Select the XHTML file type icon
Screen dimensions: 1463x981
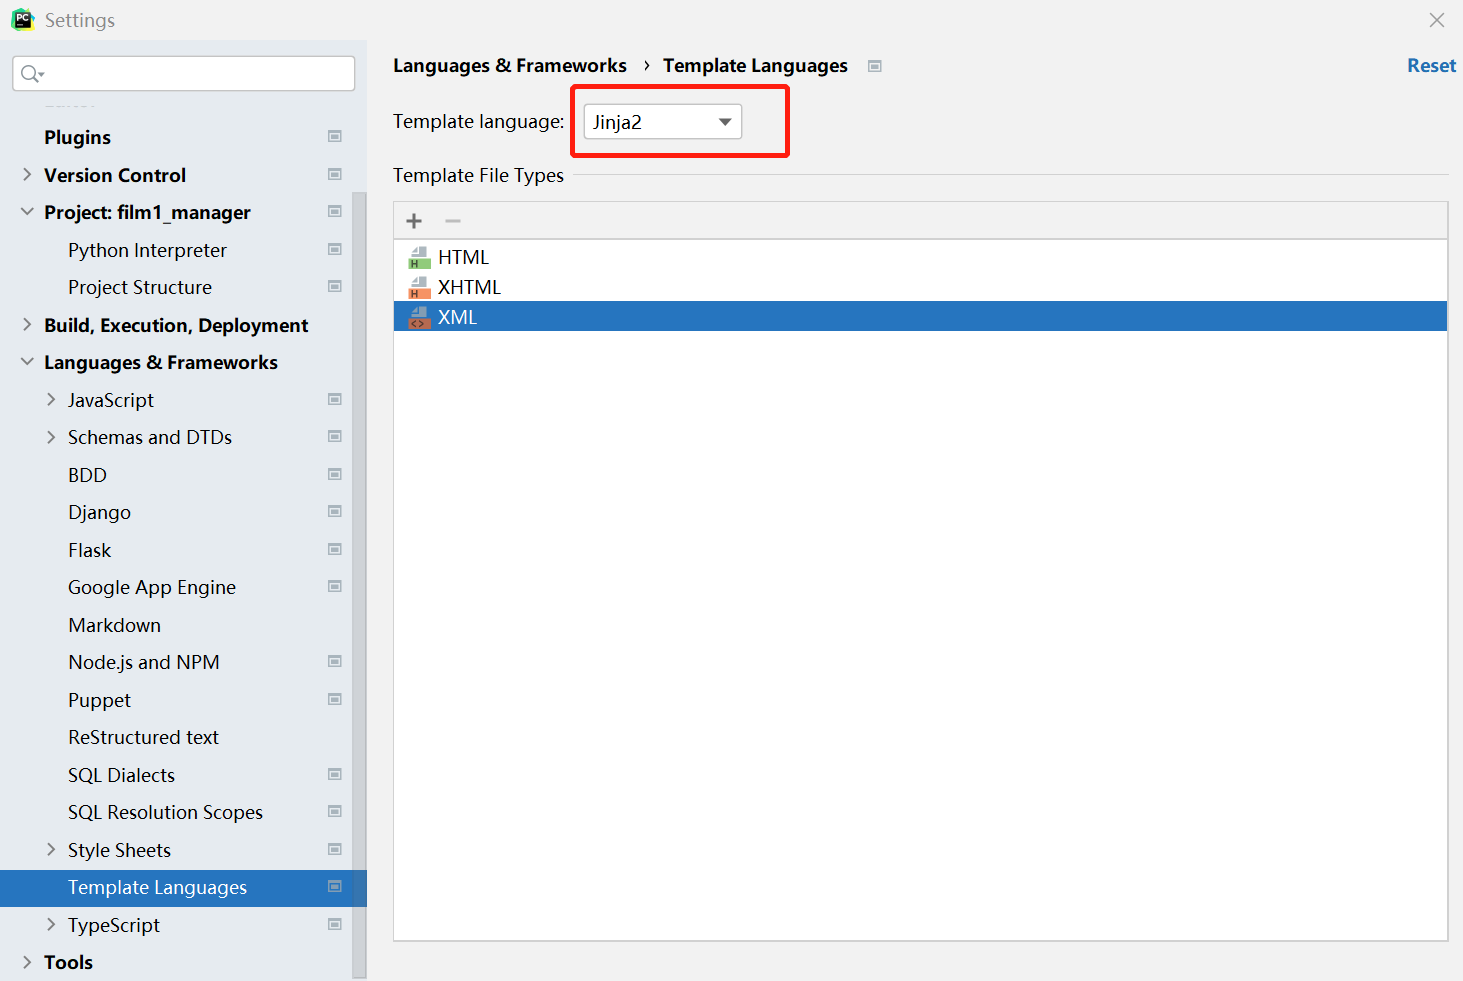click(x=419, y=288)
